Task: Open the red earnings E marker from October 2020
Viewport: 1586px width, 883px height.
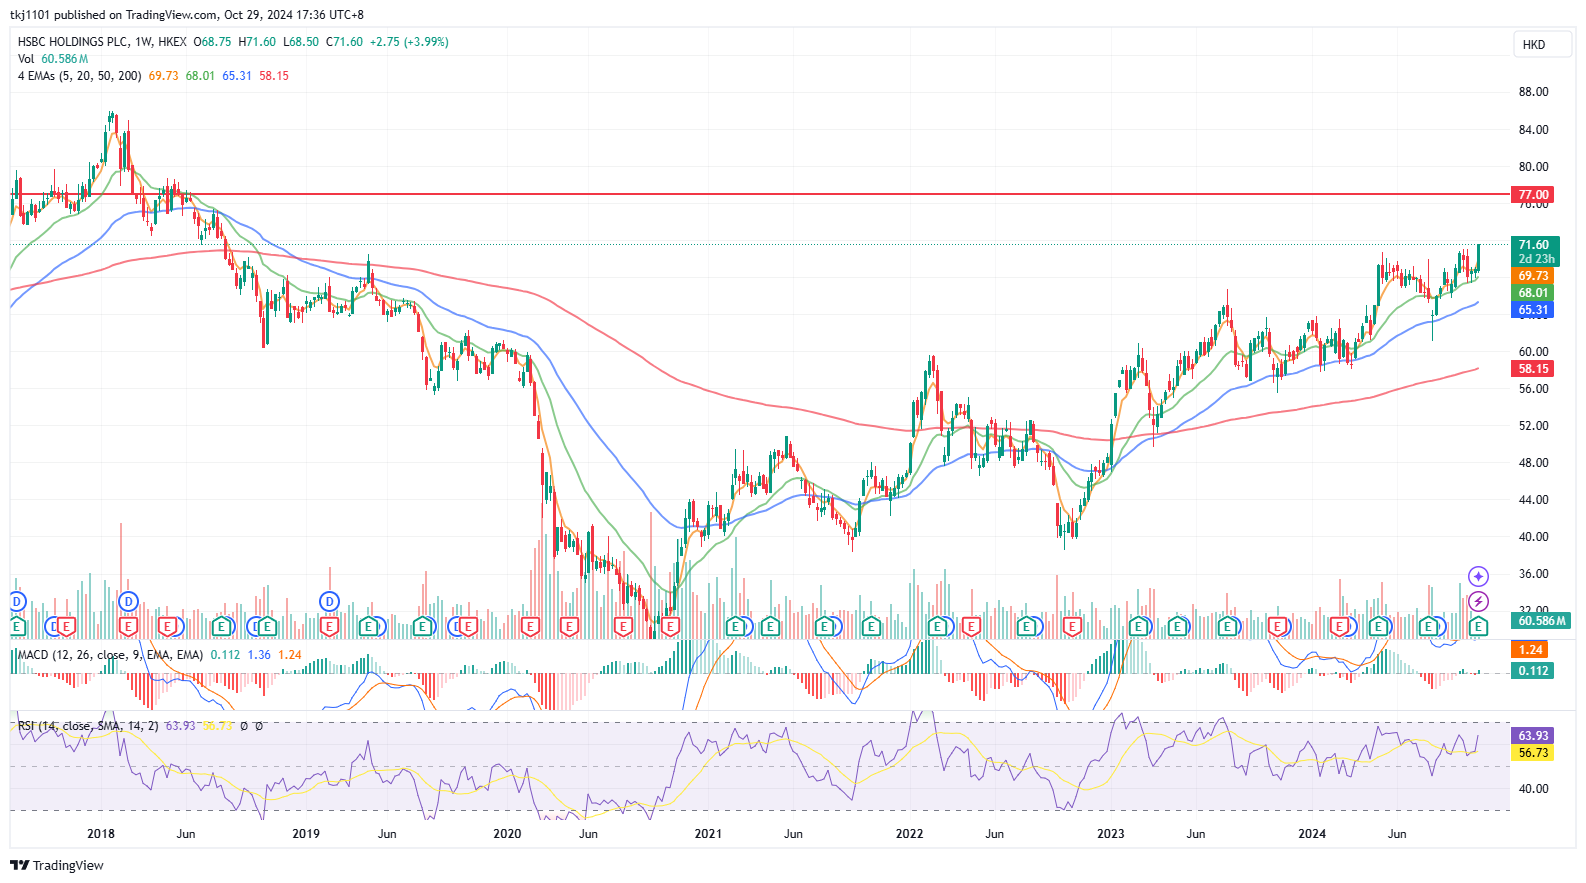Action: coord(670,627)
